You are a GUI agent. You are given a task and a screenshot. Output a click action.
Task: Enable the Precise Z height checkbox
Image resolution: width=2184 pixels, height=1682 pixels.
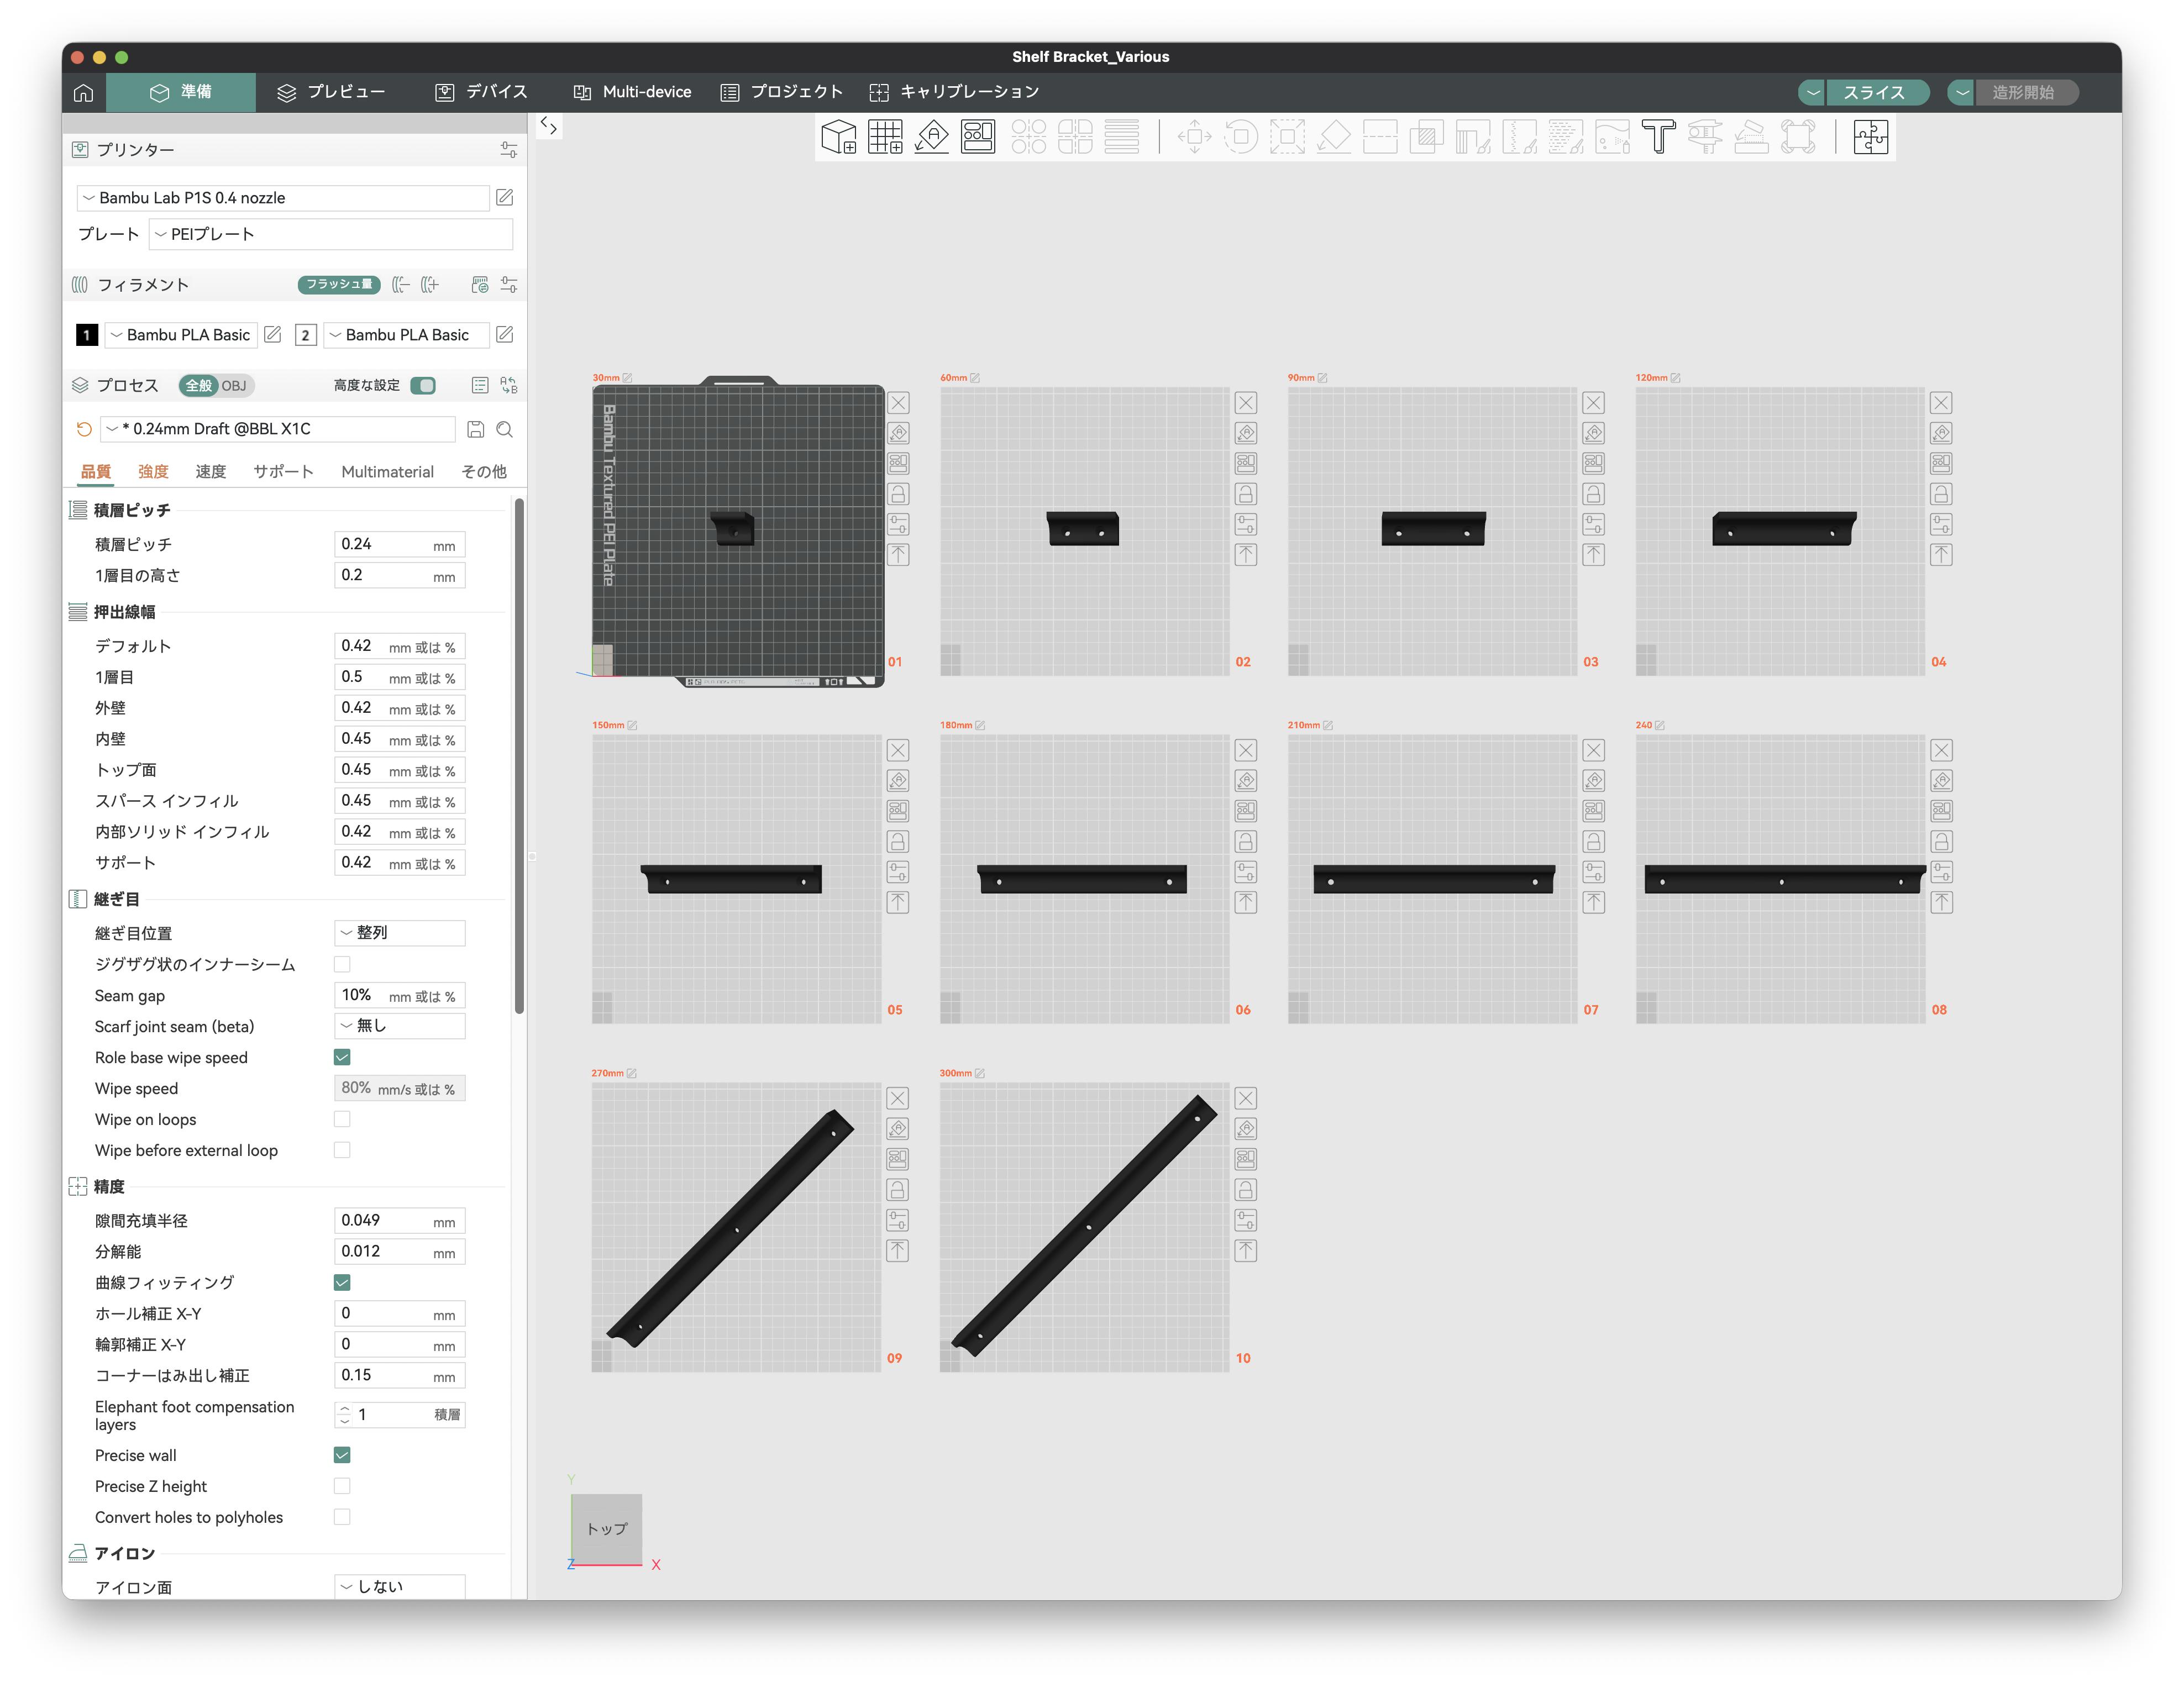342,1486
